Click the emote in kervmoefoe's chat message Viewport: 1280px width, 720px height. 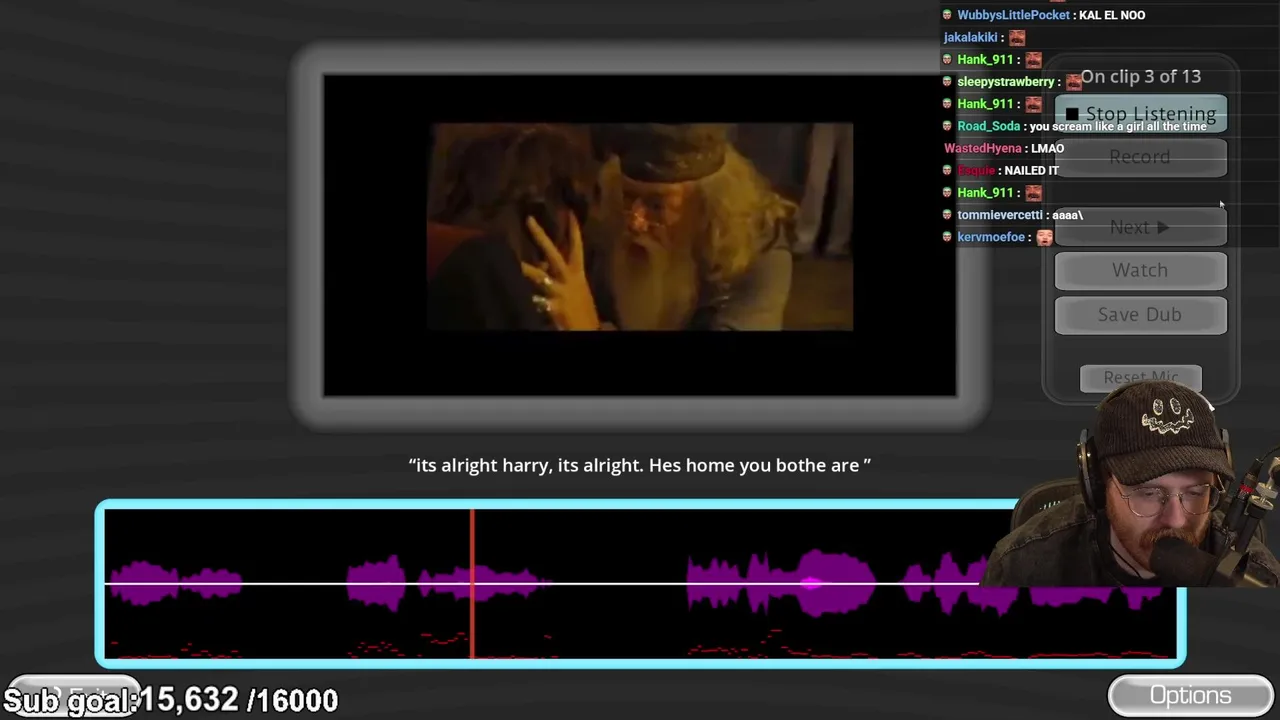click(x=1044, y=237)
